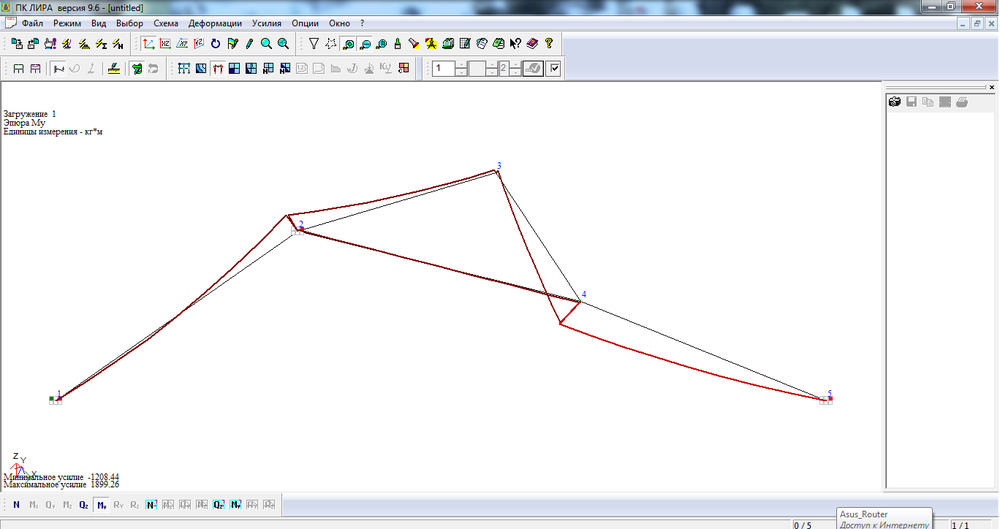Click the pencil tool icon
This screenshot has width=1000, height=529.
coord(249,43)
